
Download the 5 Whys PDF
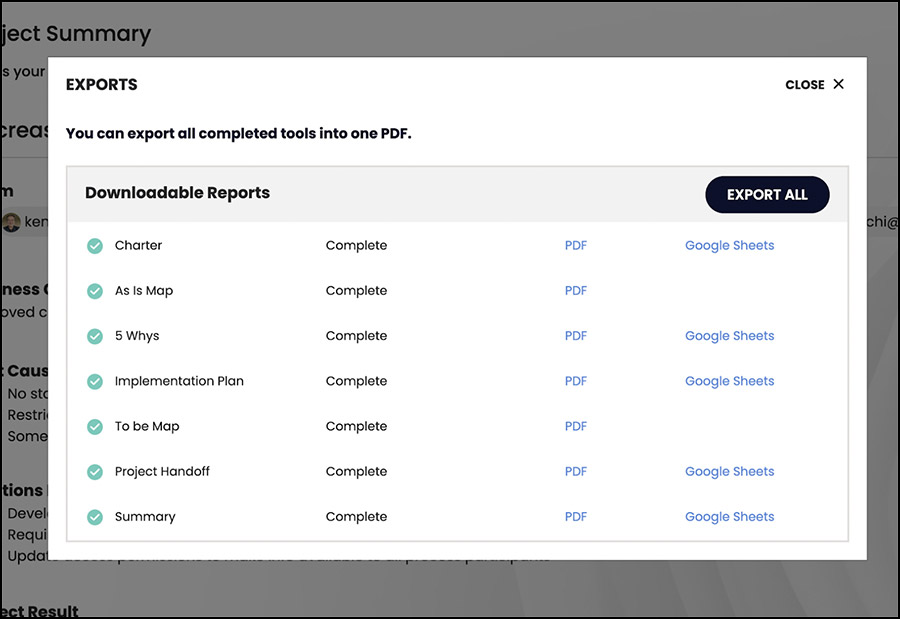click(x=576, y=335)
